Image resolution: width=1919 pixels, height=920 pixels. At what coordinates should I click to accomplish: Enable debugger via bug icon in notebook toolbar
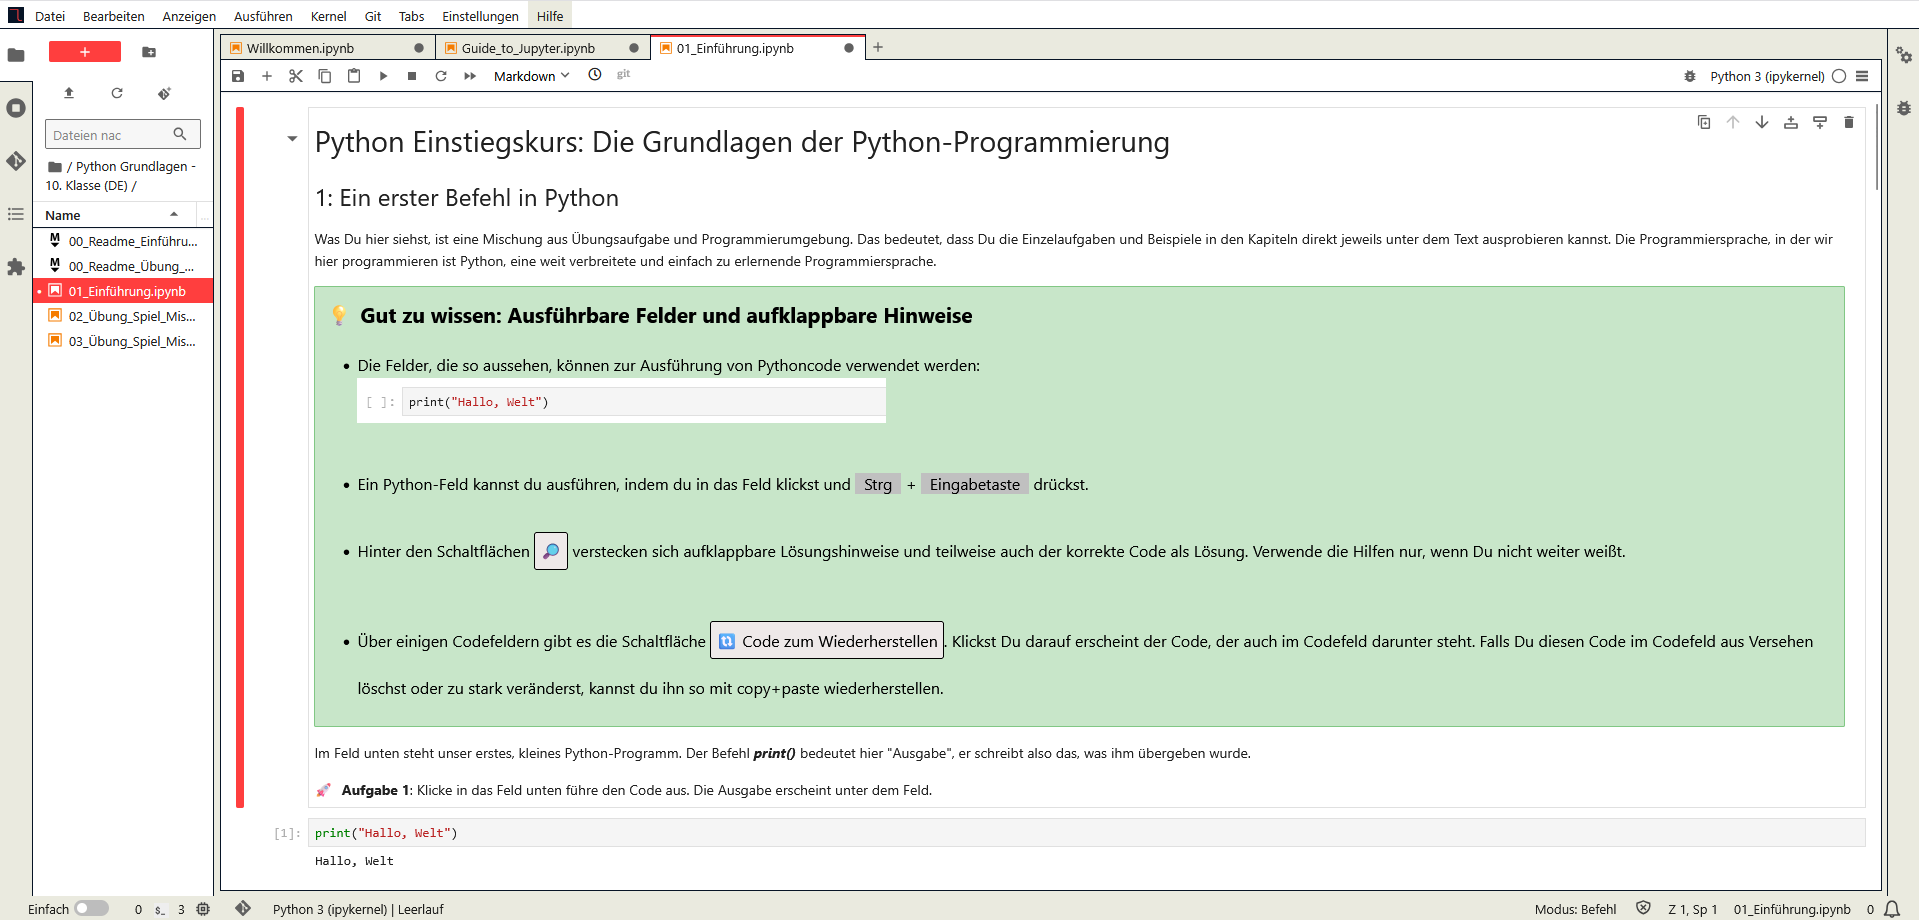pyautogui.click(x=1690, y=76)
